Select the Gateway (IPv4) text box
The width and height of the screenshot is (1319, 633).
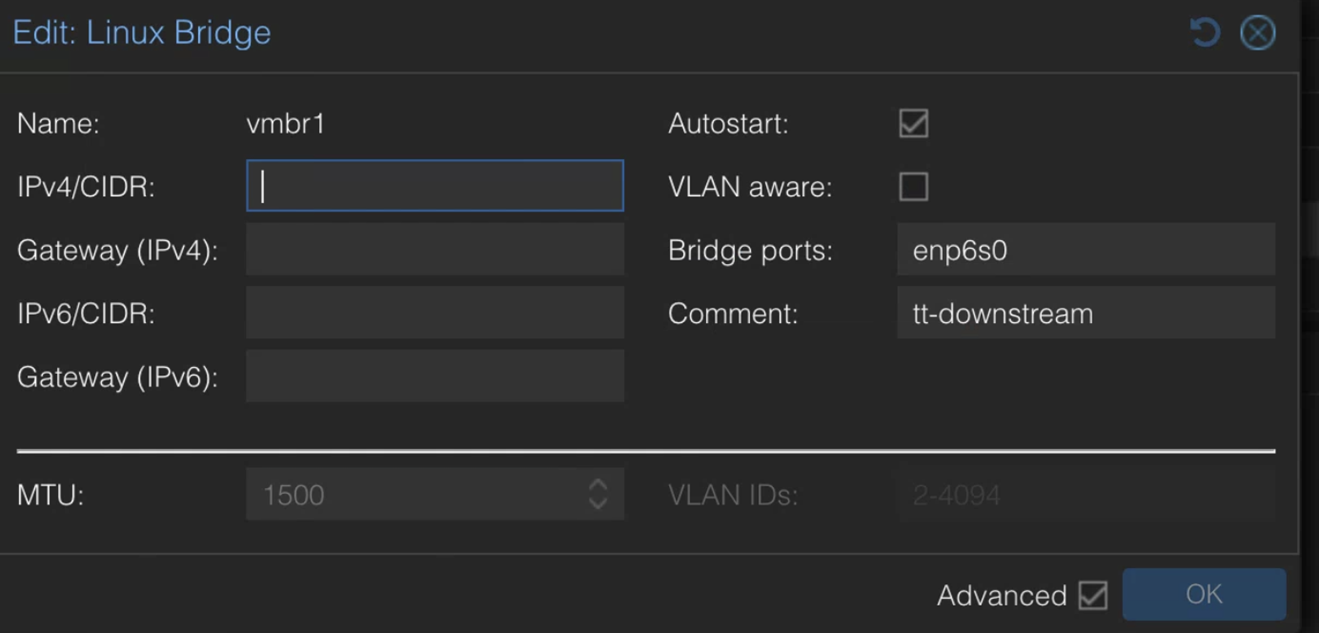click(x=435, y=249)
